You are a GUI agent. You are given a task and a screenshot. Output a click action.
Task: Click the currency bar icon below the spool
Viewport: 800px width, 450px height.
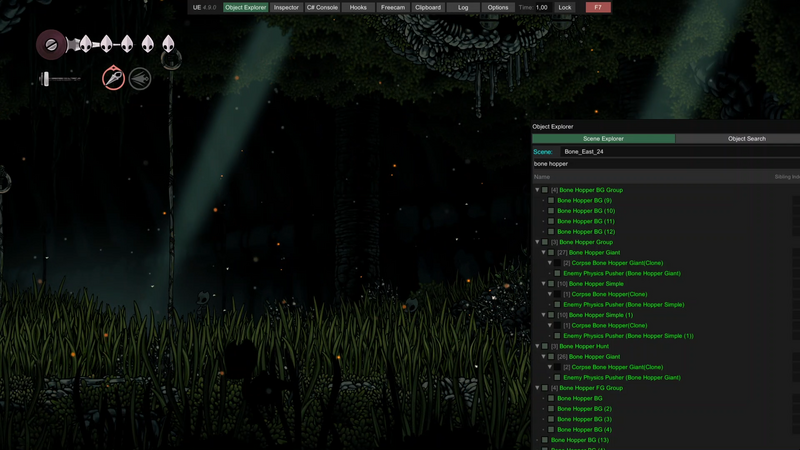59,78
